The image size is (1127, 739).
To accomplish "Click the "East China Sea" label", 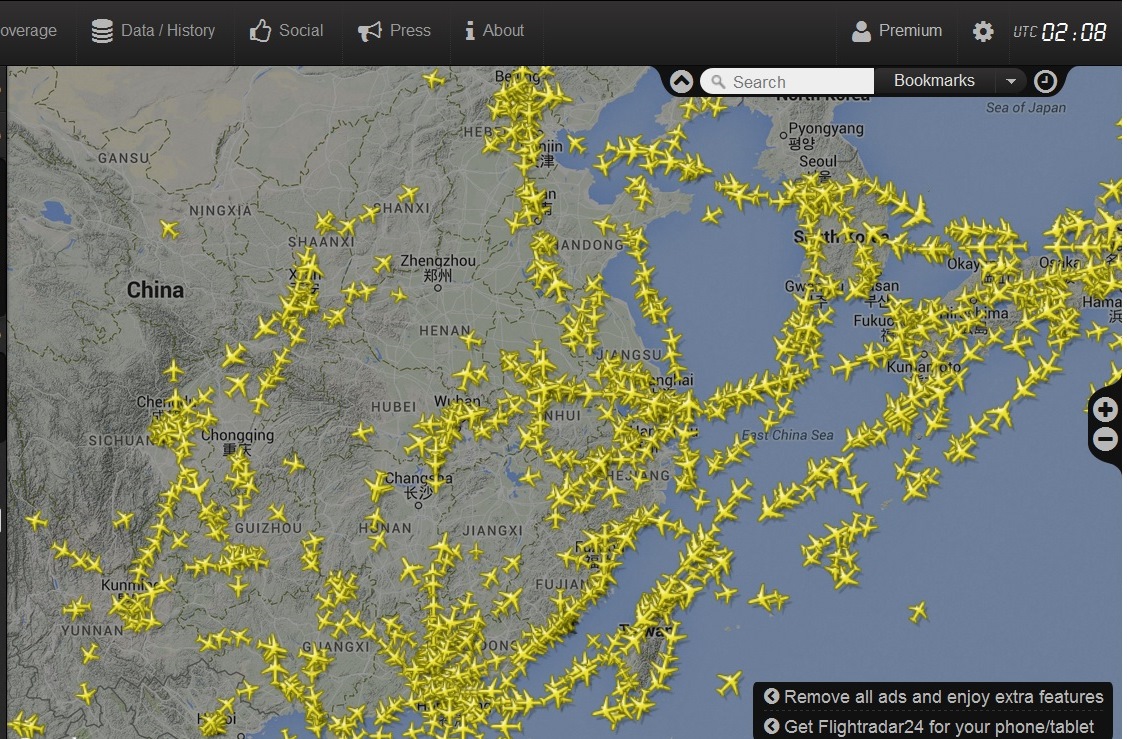I will 788,435.
